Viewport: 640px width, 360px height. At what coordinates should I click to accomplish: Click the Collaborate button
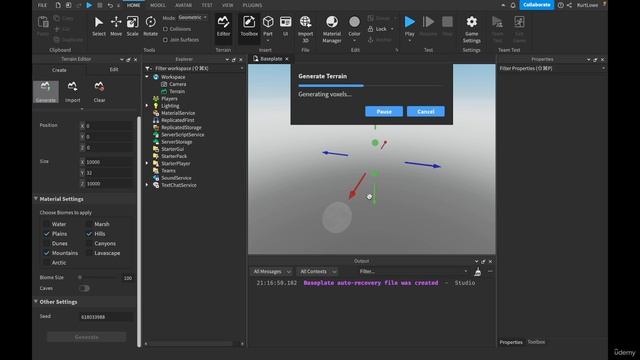click(536, 5)
